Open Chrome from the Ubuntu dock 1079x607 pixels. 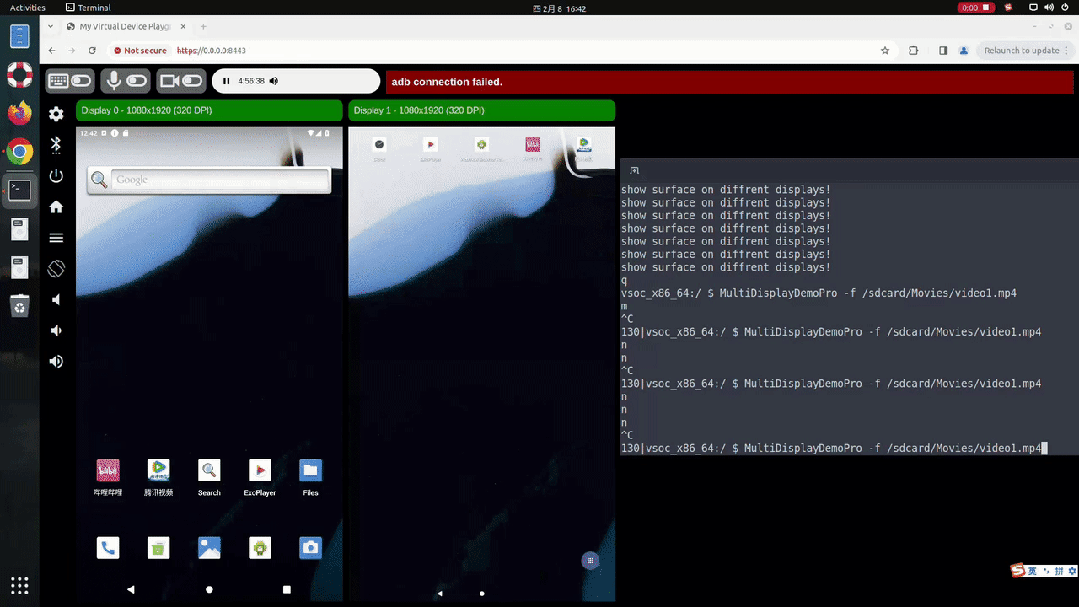click(19, 151)
